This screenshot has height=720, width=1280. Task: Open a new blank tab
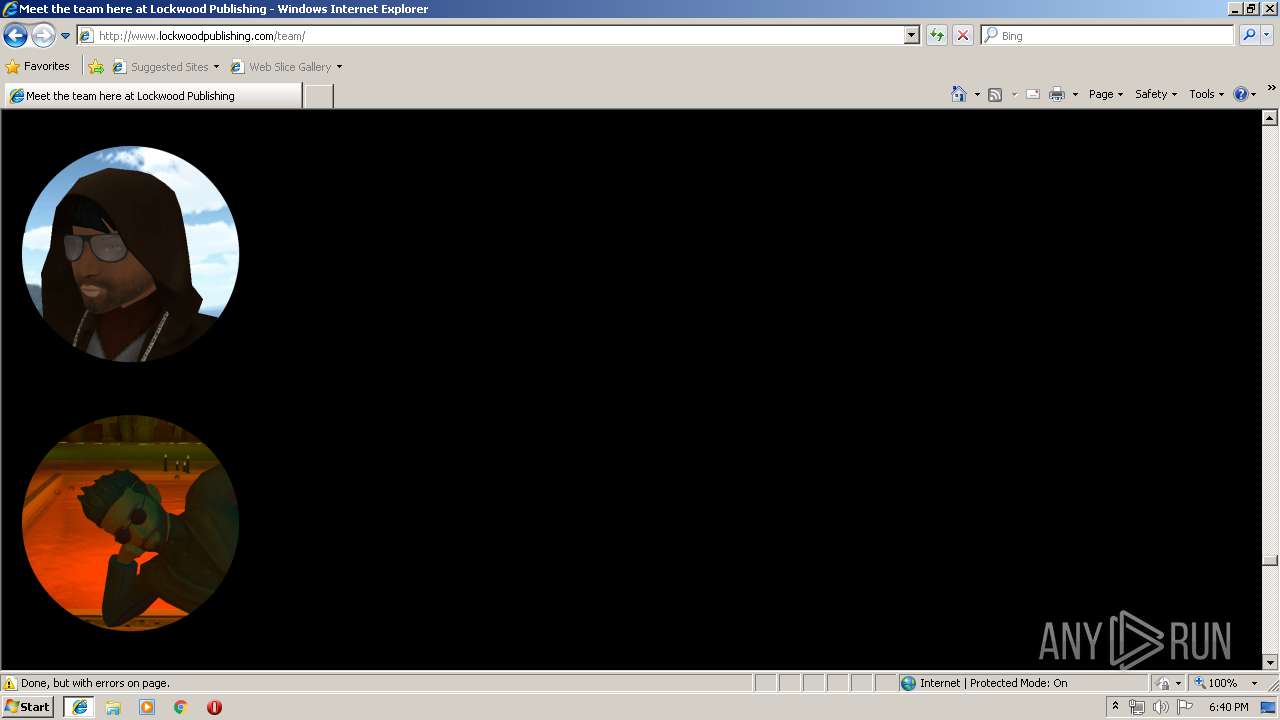click(318, 96)
